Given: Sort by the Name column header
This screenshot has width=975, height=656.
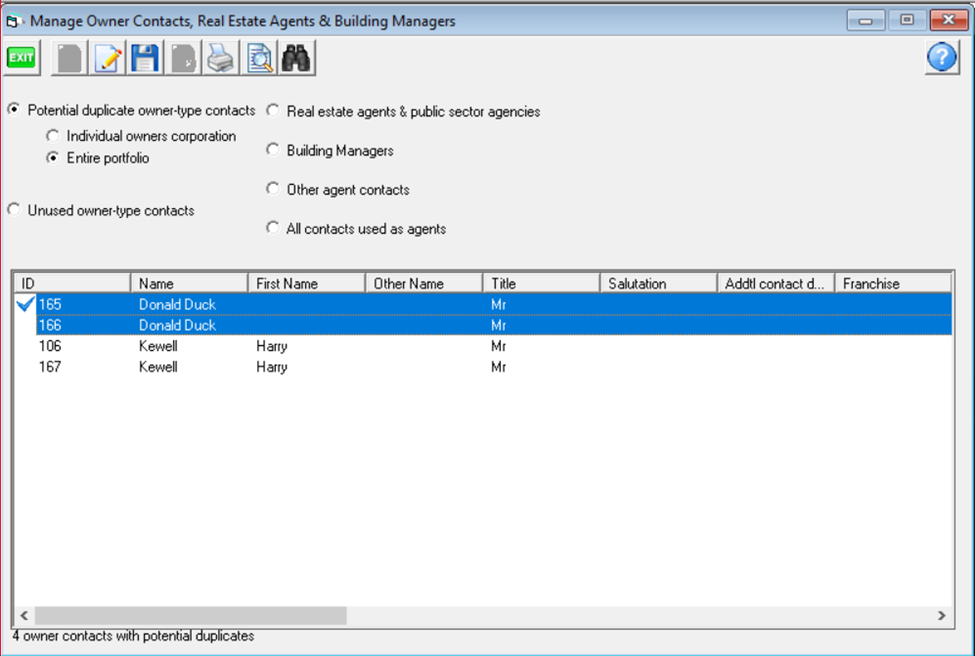Looking at the screenshot, I should click(189, 284).
